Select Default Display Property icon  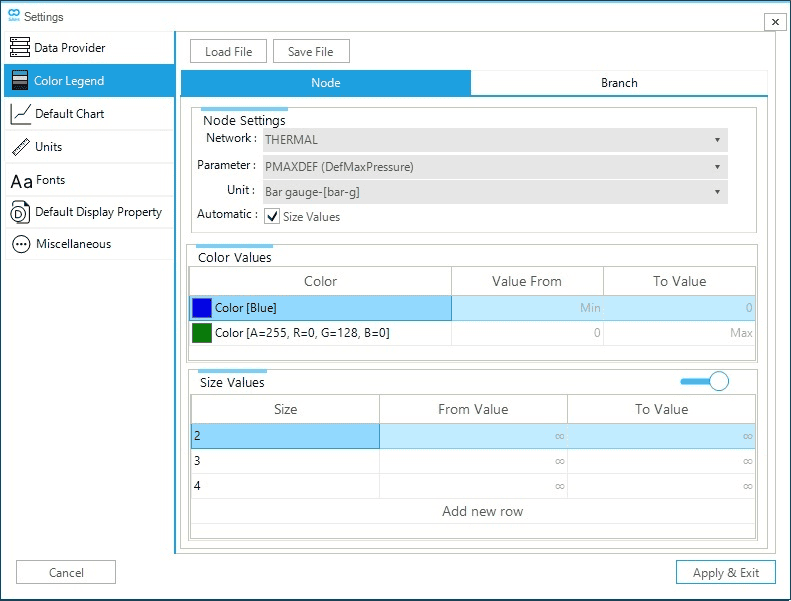tap(20, 212)
